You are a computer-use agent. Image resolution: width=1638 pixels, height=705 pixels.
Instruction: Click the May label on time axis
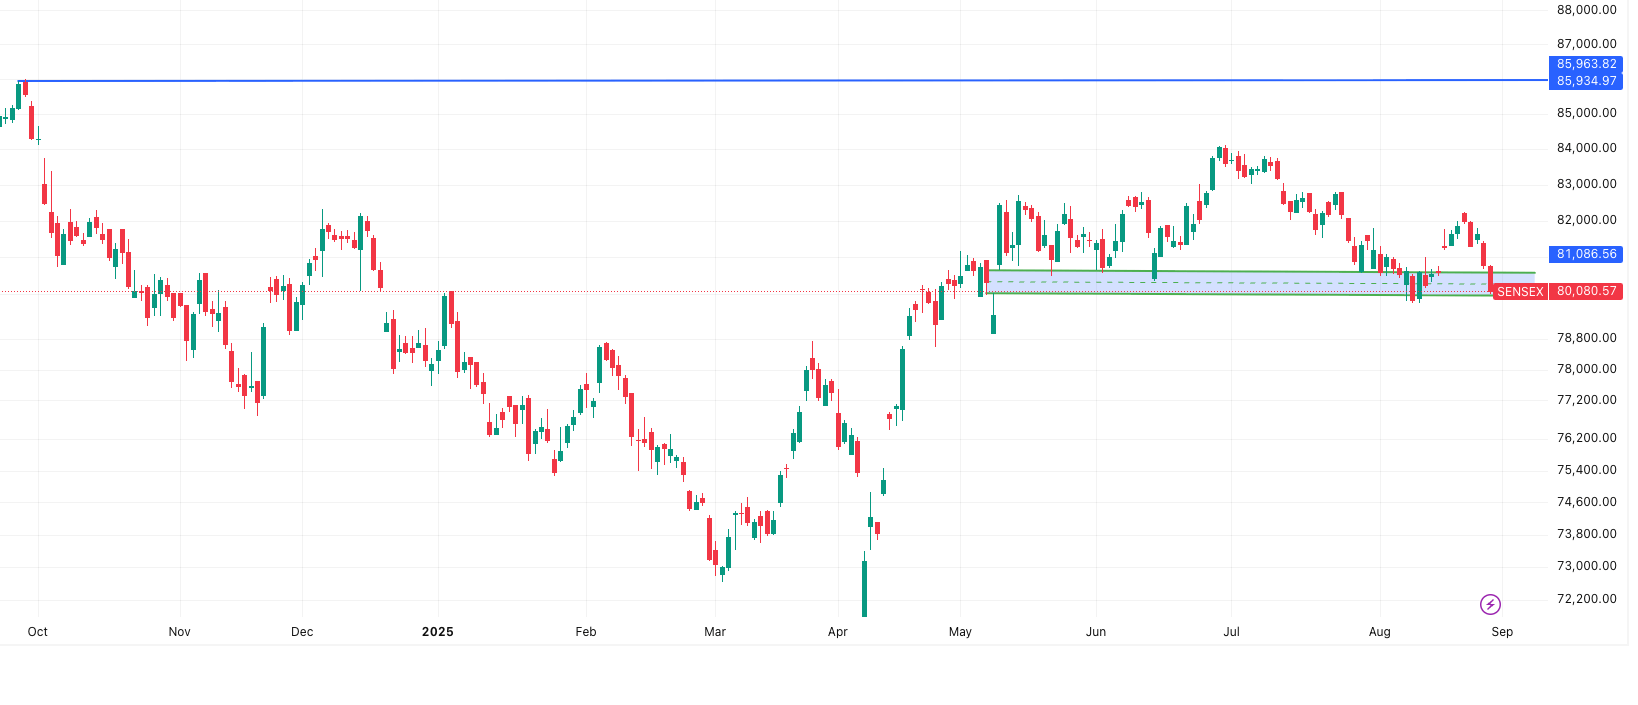[961, 632]
